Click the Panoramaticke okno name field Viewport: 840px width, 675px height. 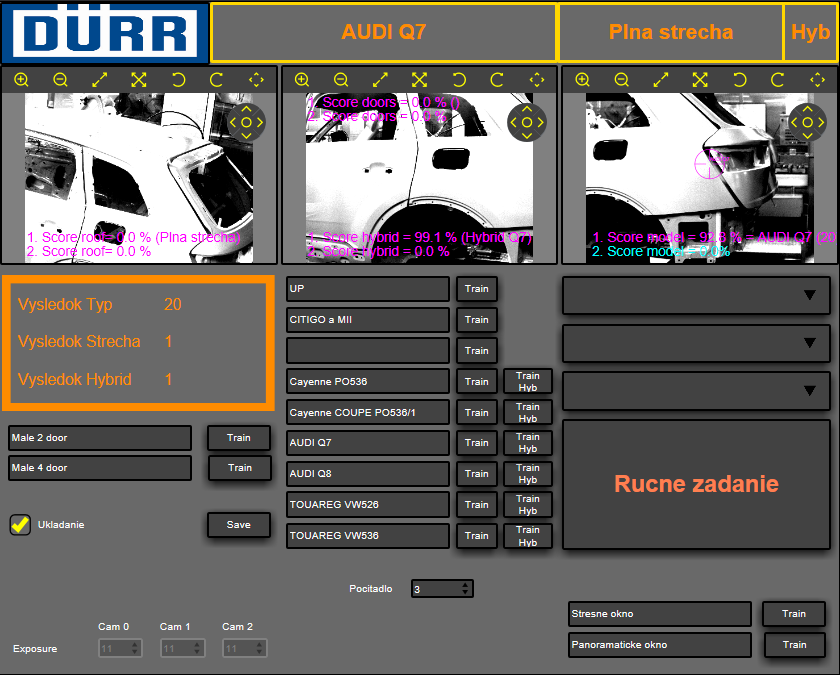pyautogui.click(x=660, y=645)
